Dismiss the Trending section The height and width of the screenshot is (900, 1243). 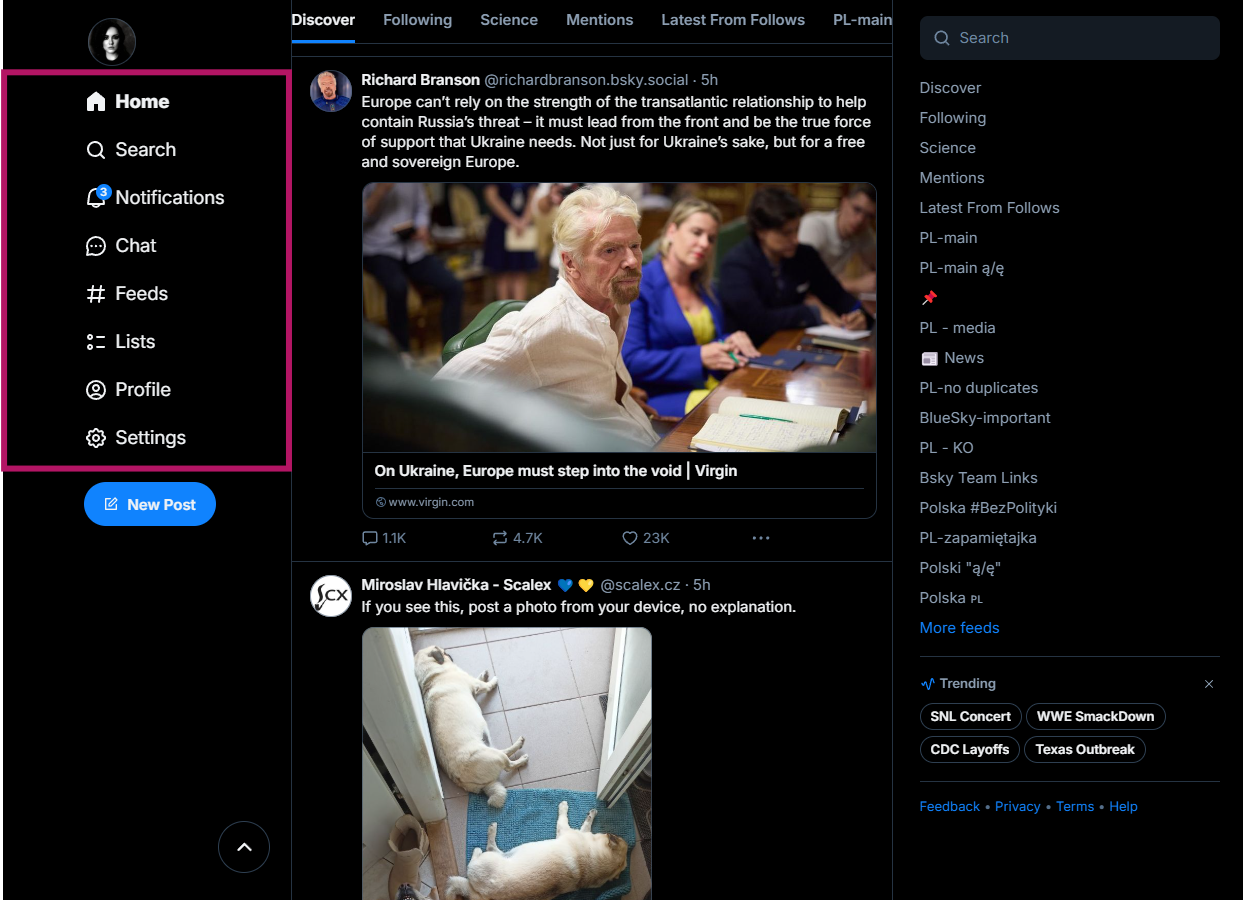tap(1209, 684)
